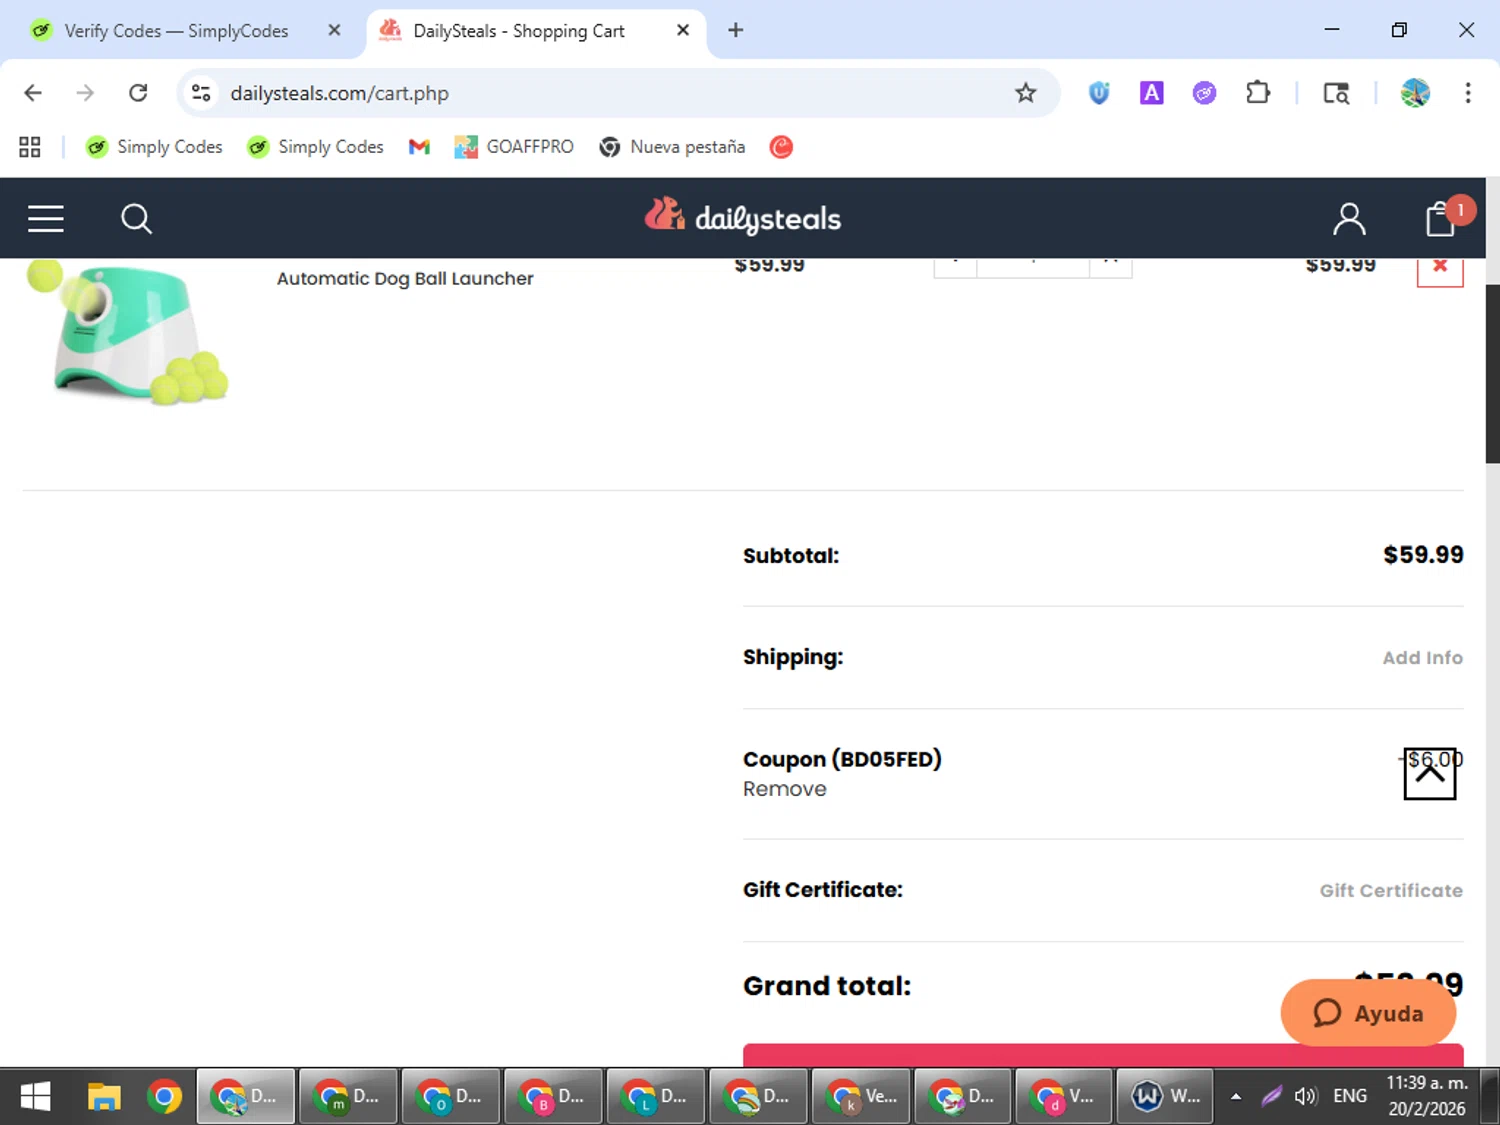
Task: Click the Automatic Dog Ball Launcher thumbnail
Action: pos(128,333)
